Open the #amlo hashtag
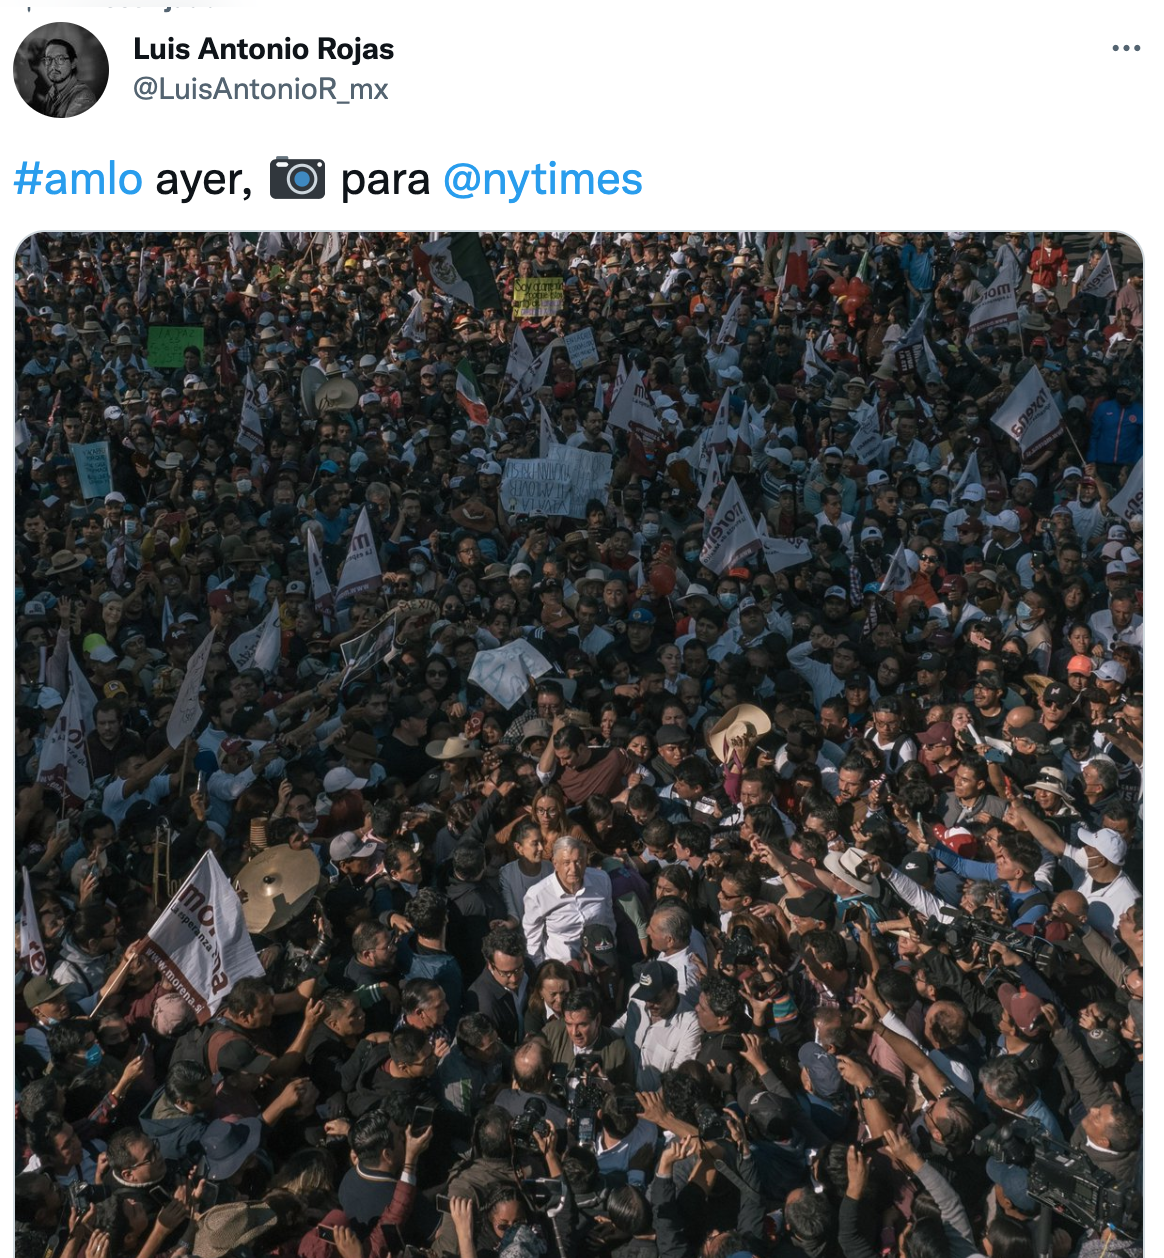This screenshot has width=1164, height=1258. click(78, 180)
